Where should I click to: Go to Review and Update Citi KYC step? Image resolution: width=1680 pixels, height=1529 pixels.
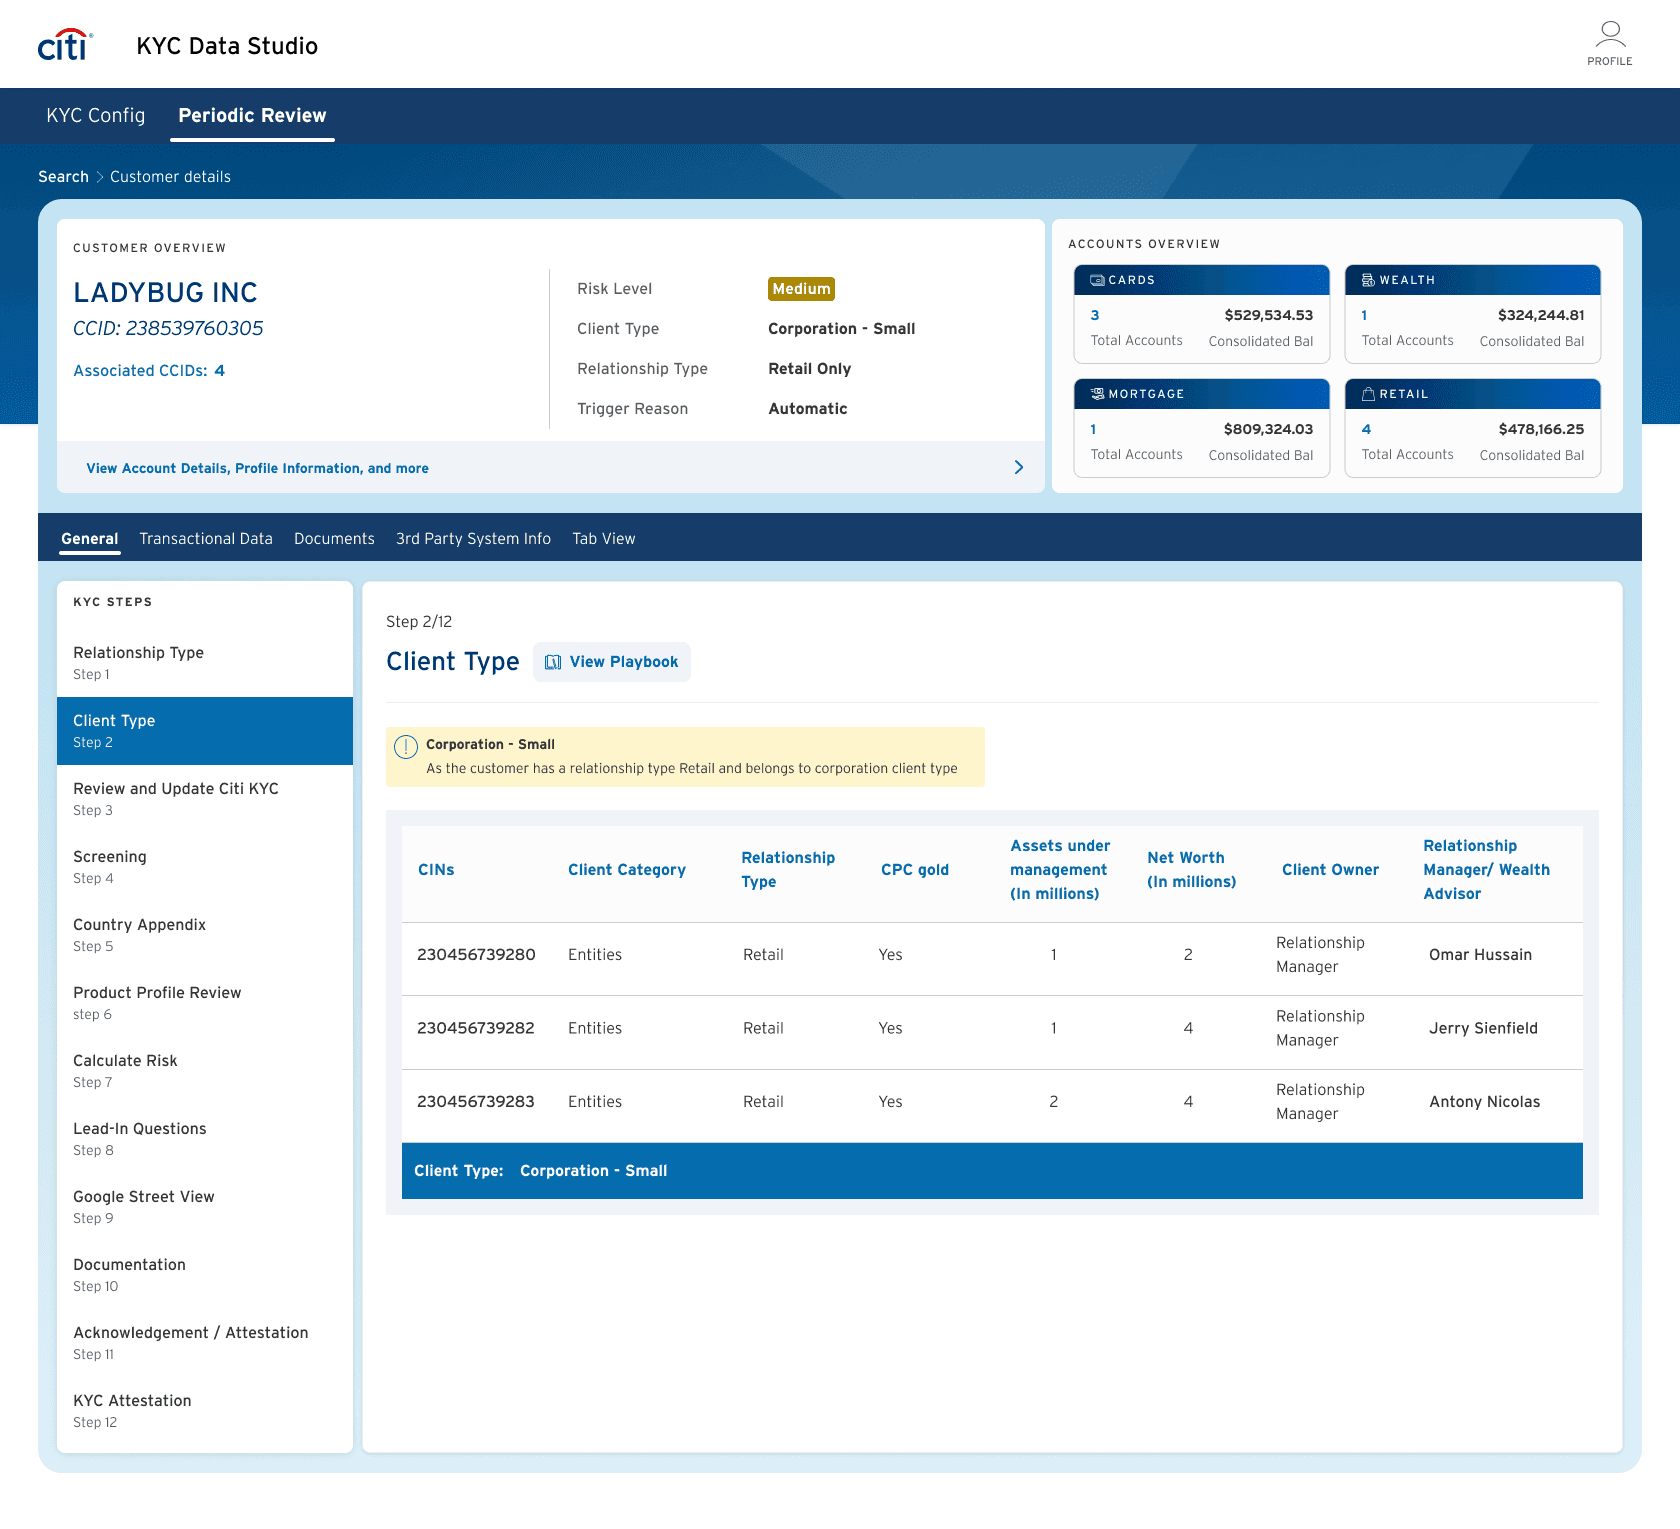205,798
